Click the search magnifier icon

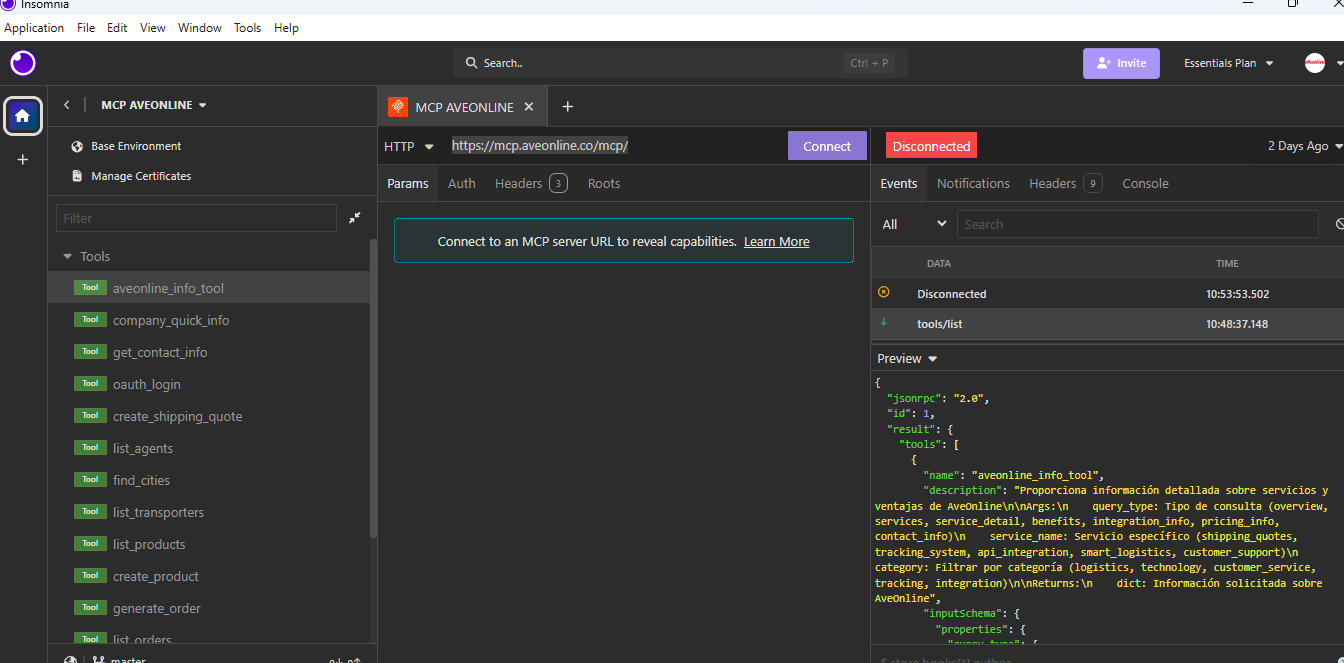[472, 63]
